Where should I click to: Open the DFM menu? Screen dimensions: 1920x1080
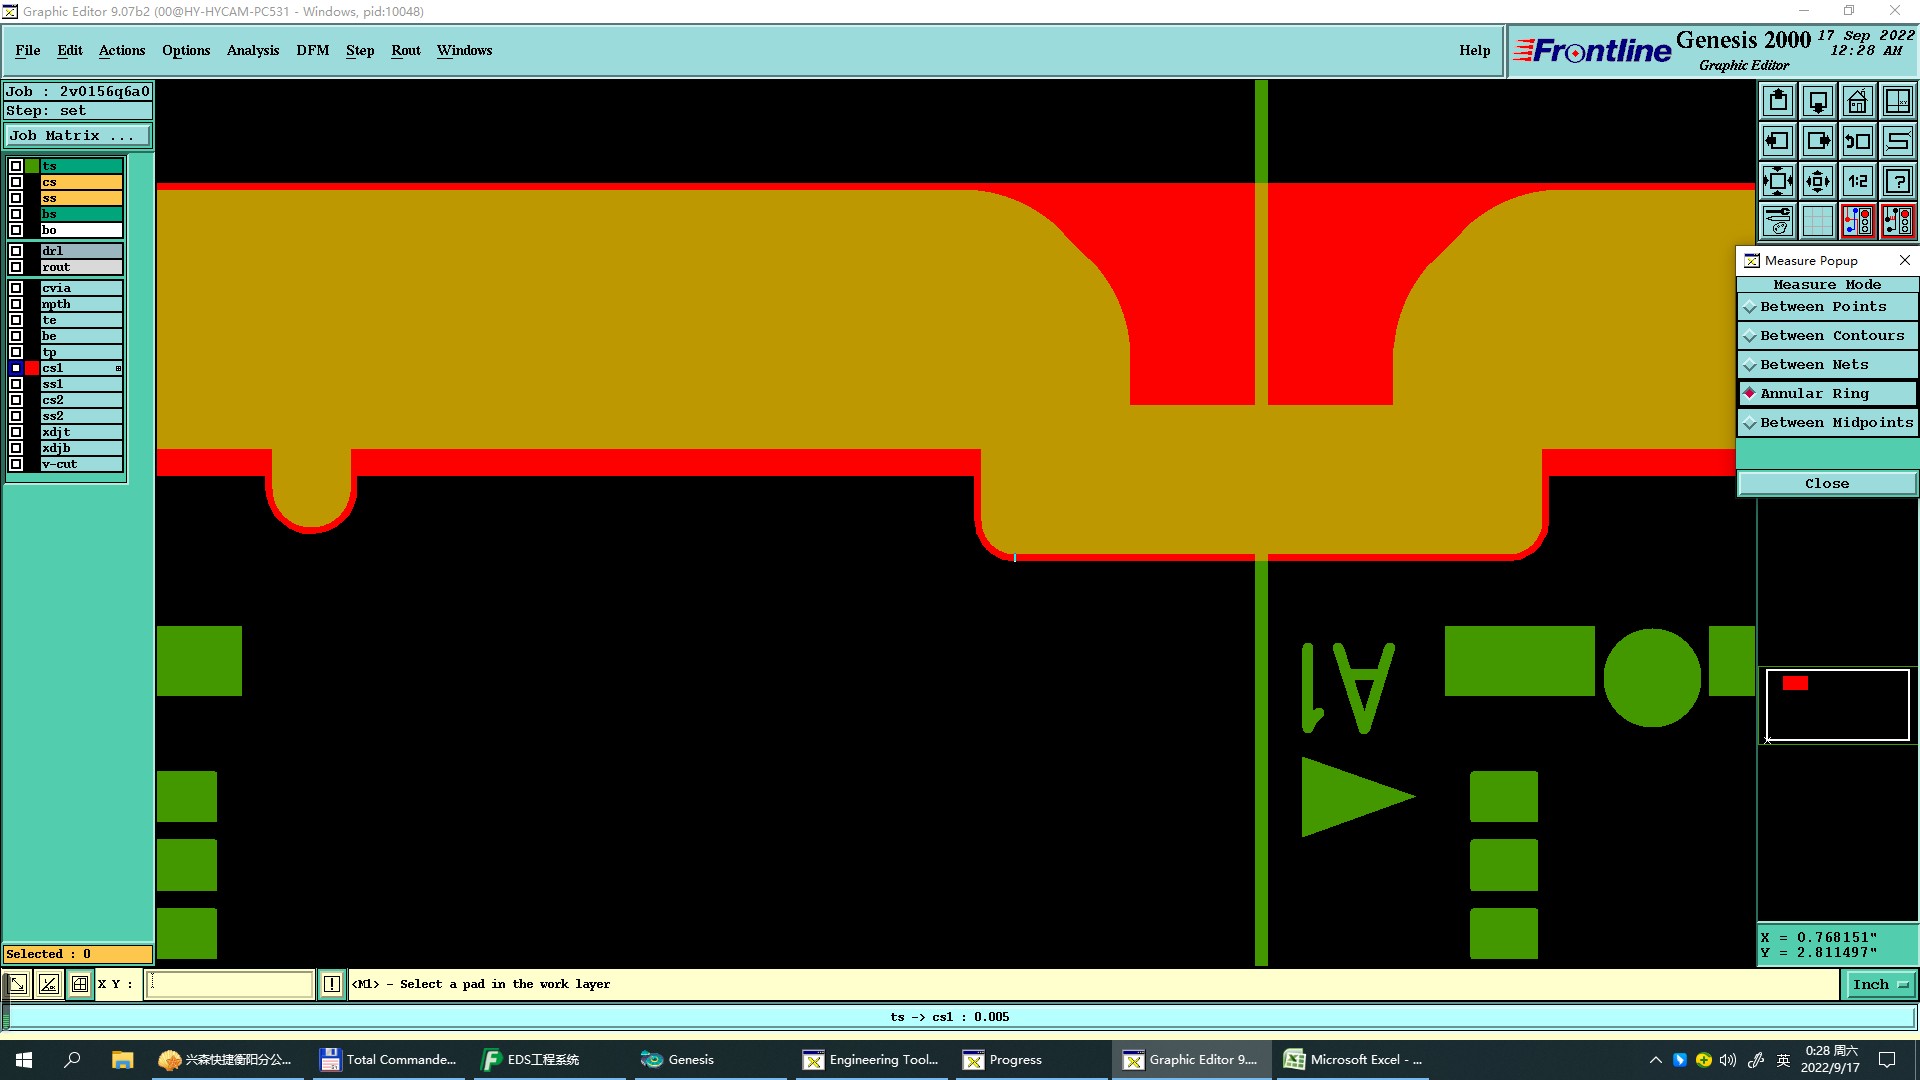click(x=312, y=50)
